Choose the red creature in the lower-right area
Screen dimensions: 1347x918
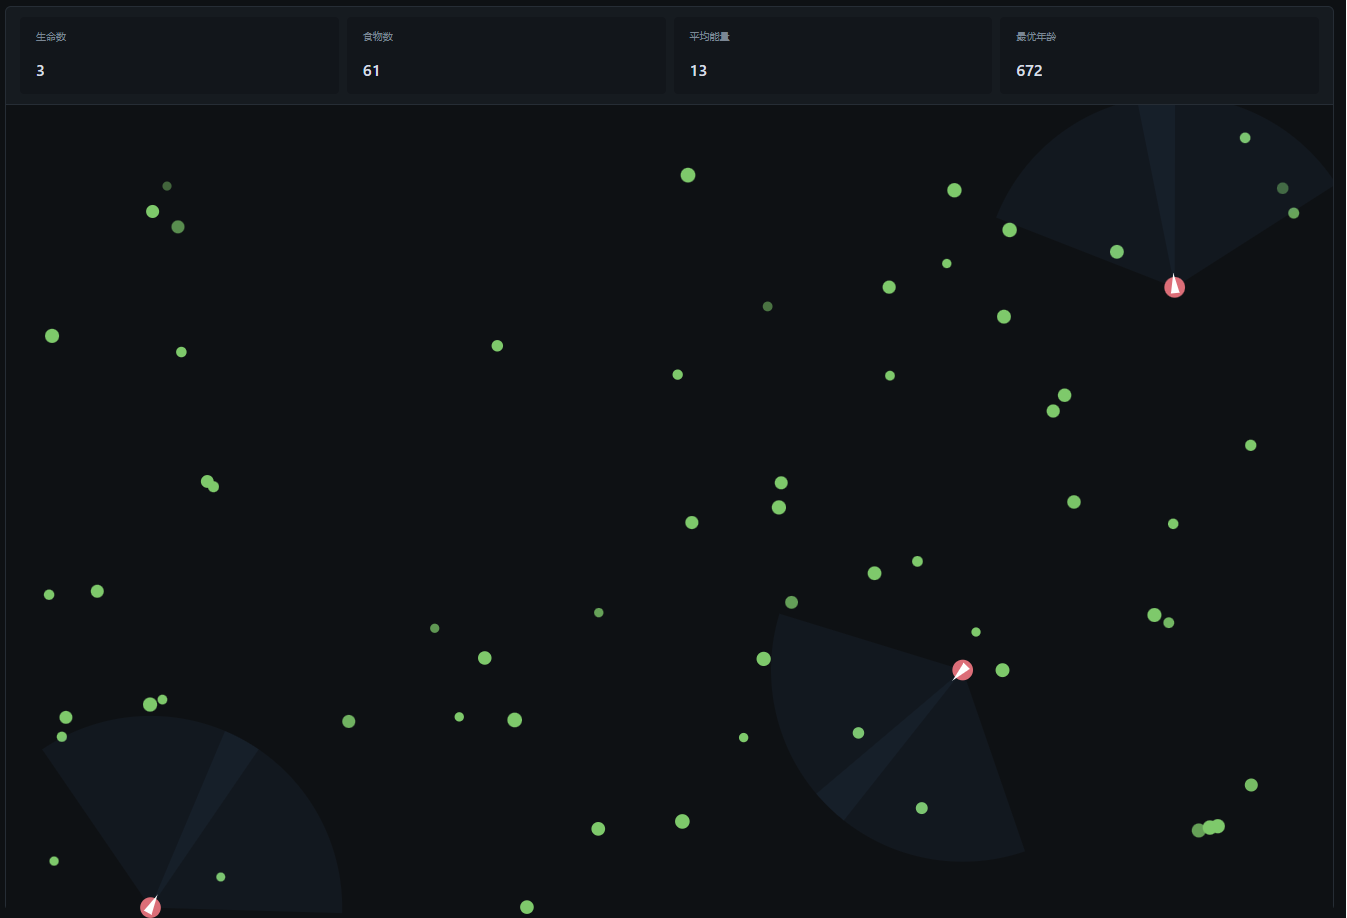click(x=962, y=670)
